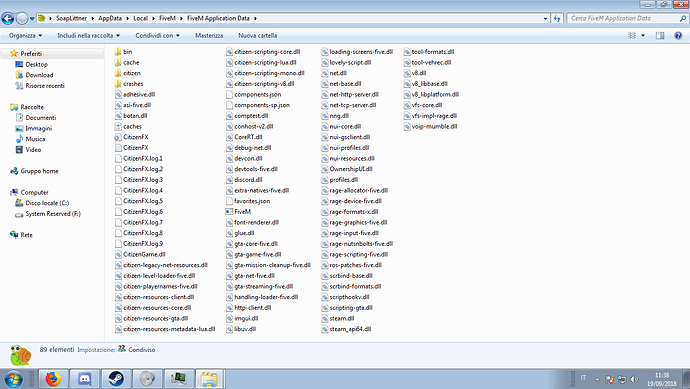Open Desktop in the navigation pane

37,64
